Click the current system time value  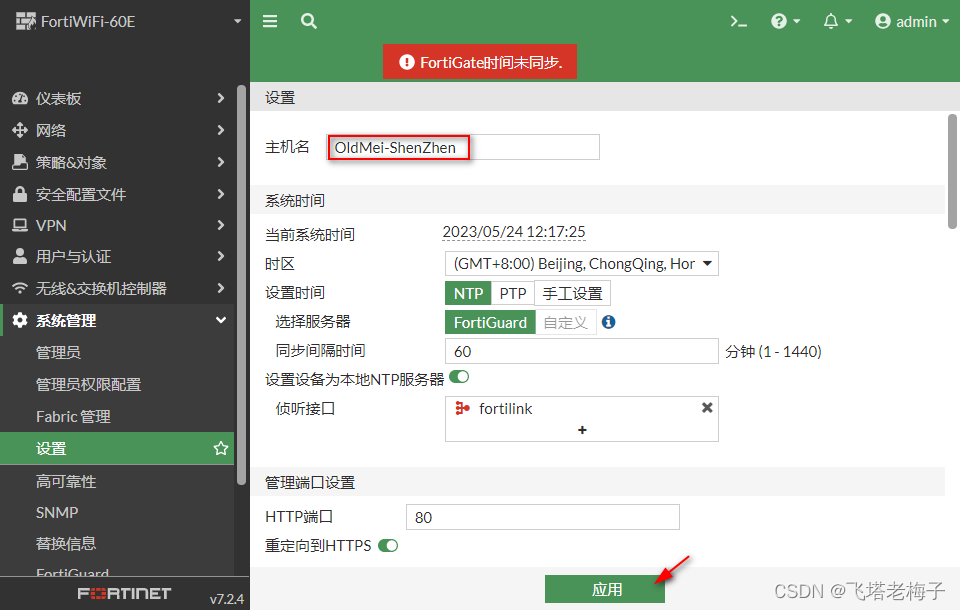click(514, 232)
